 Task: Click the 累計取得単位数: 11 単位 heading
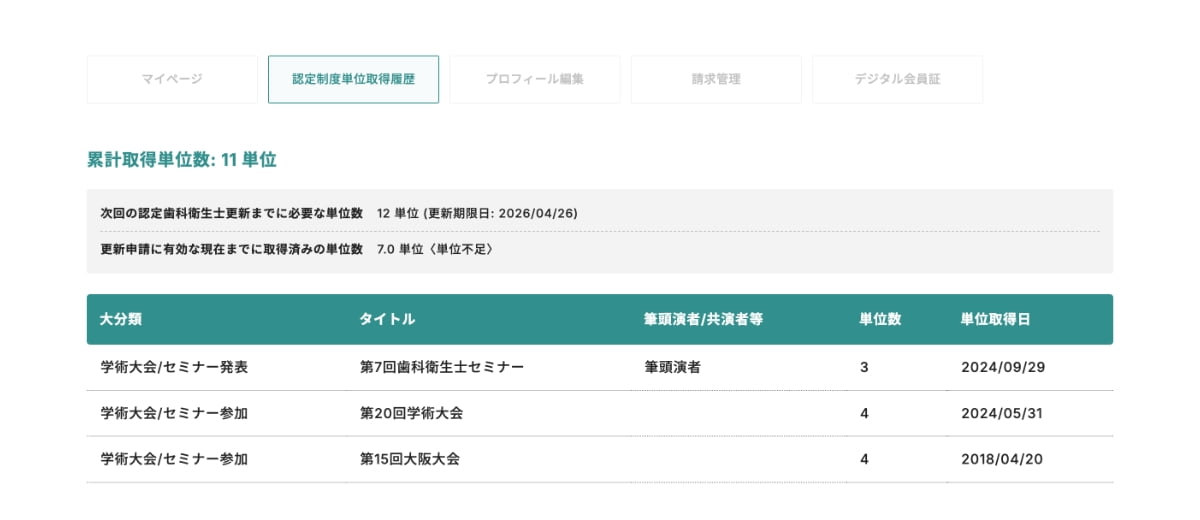(182, 159)
